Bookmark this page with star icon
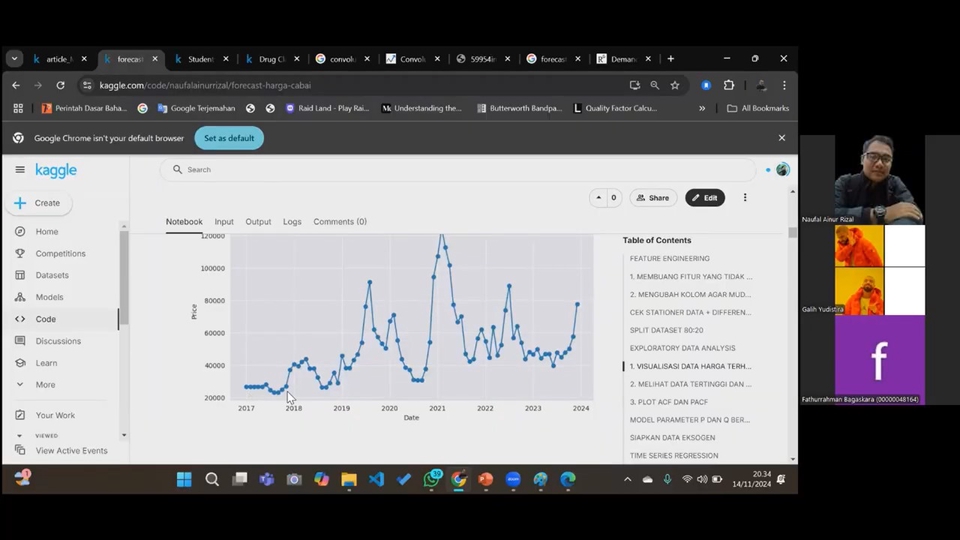960x540 pixels. [x=675, y=85]
